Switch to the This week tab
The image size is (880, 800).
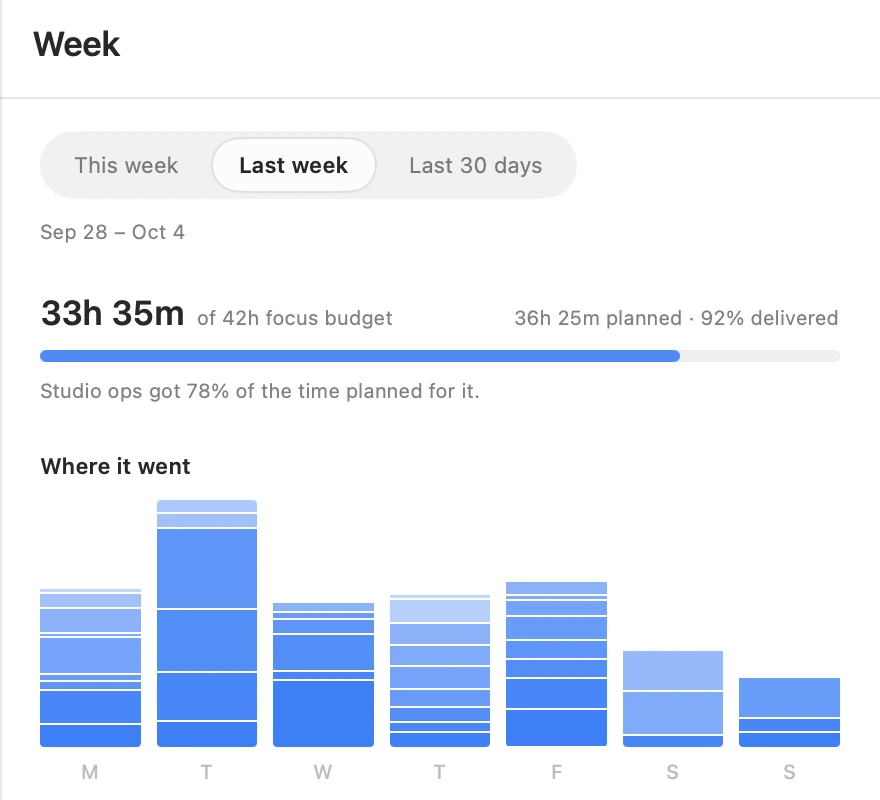126,166
